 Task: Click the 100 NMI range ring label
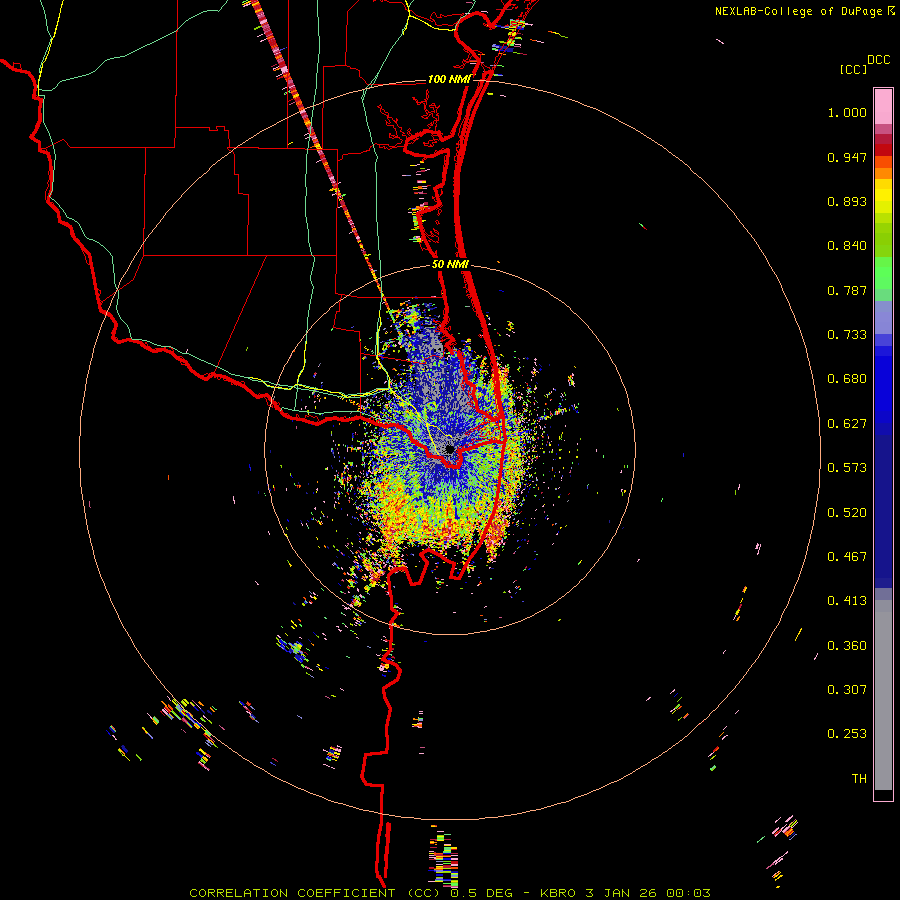tap(449, 79)
